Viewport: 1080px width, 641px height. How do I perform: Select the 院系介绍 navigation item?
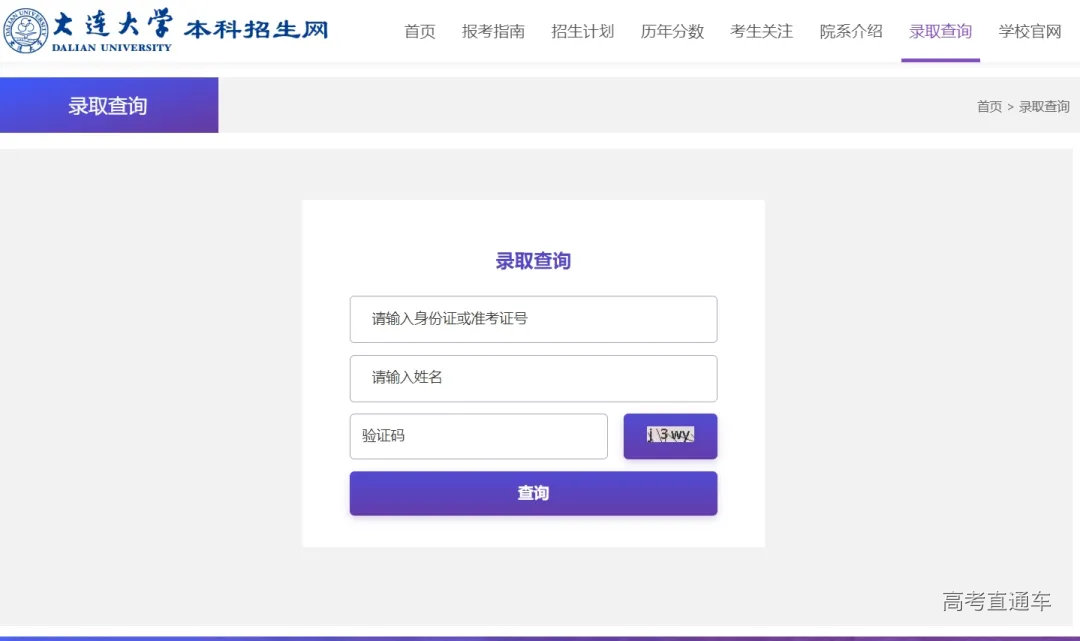coord(851,31)
